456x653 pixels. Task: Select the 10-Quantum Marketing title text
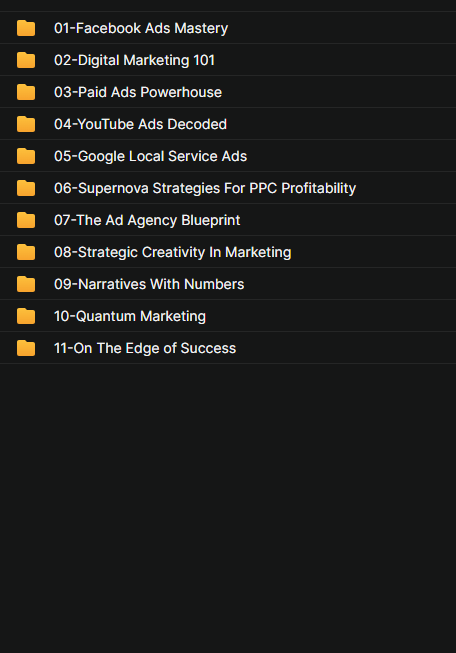coord(130,317)
